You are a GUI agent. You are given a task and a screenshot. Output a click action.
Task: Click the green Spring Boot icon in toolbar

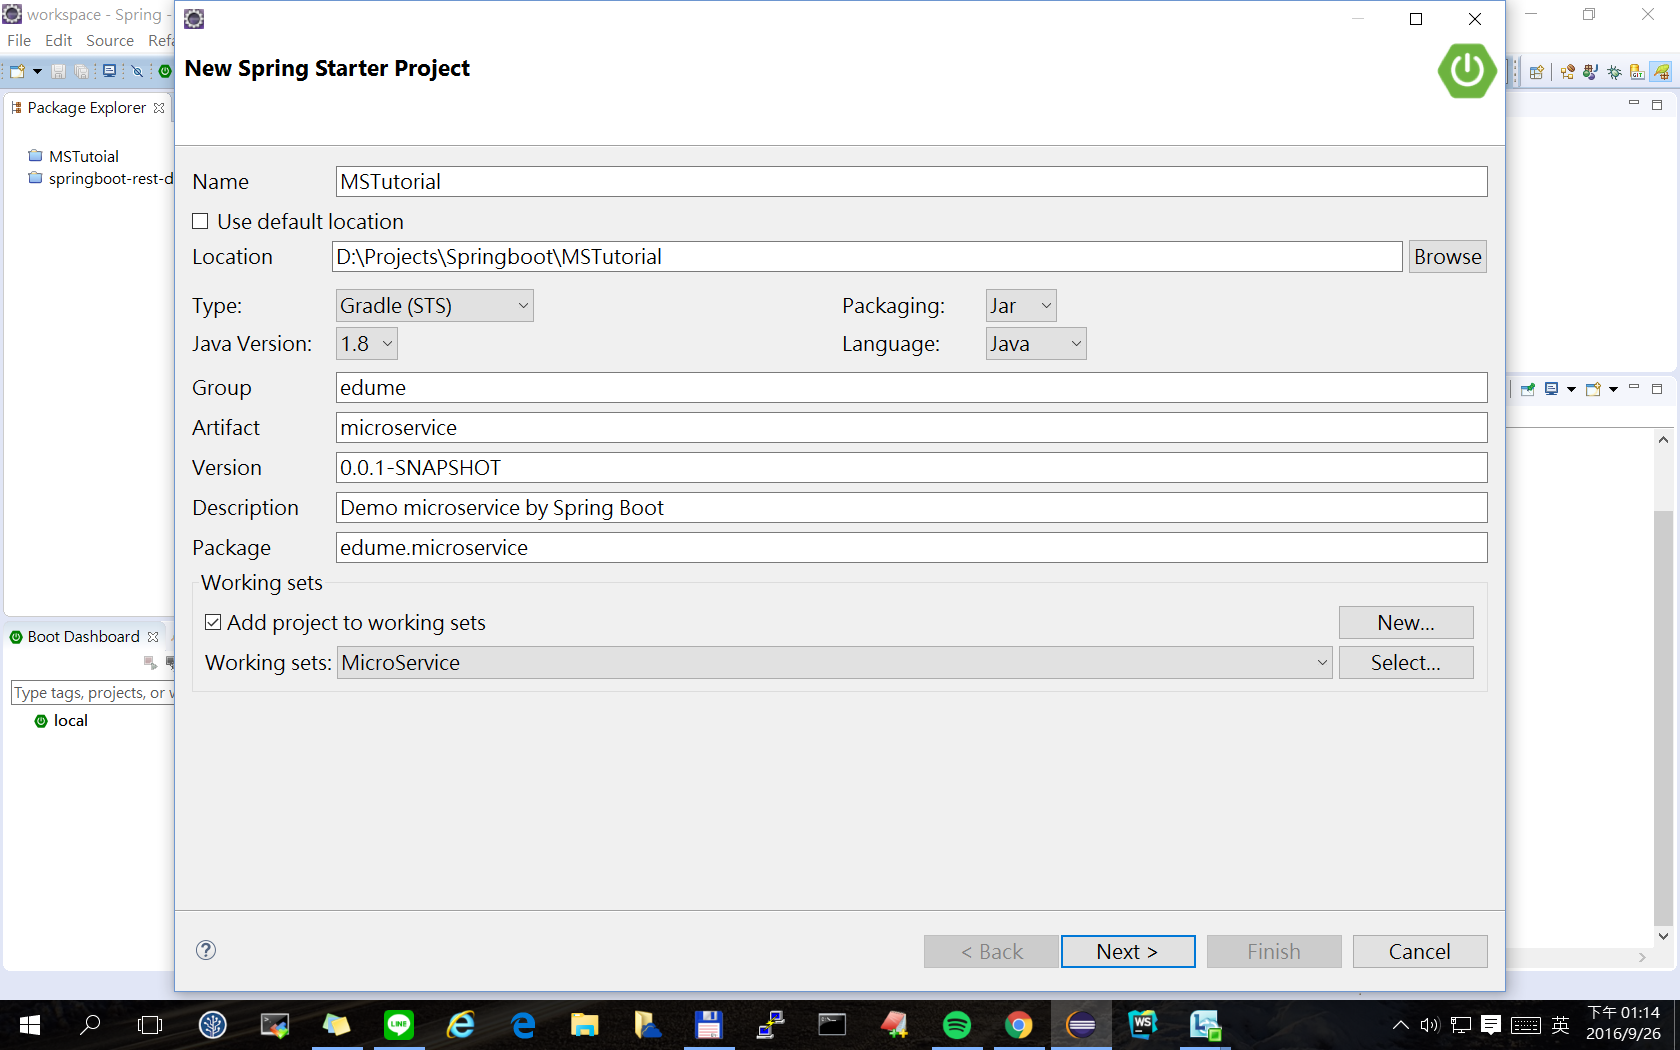click(x=165, y=71)
